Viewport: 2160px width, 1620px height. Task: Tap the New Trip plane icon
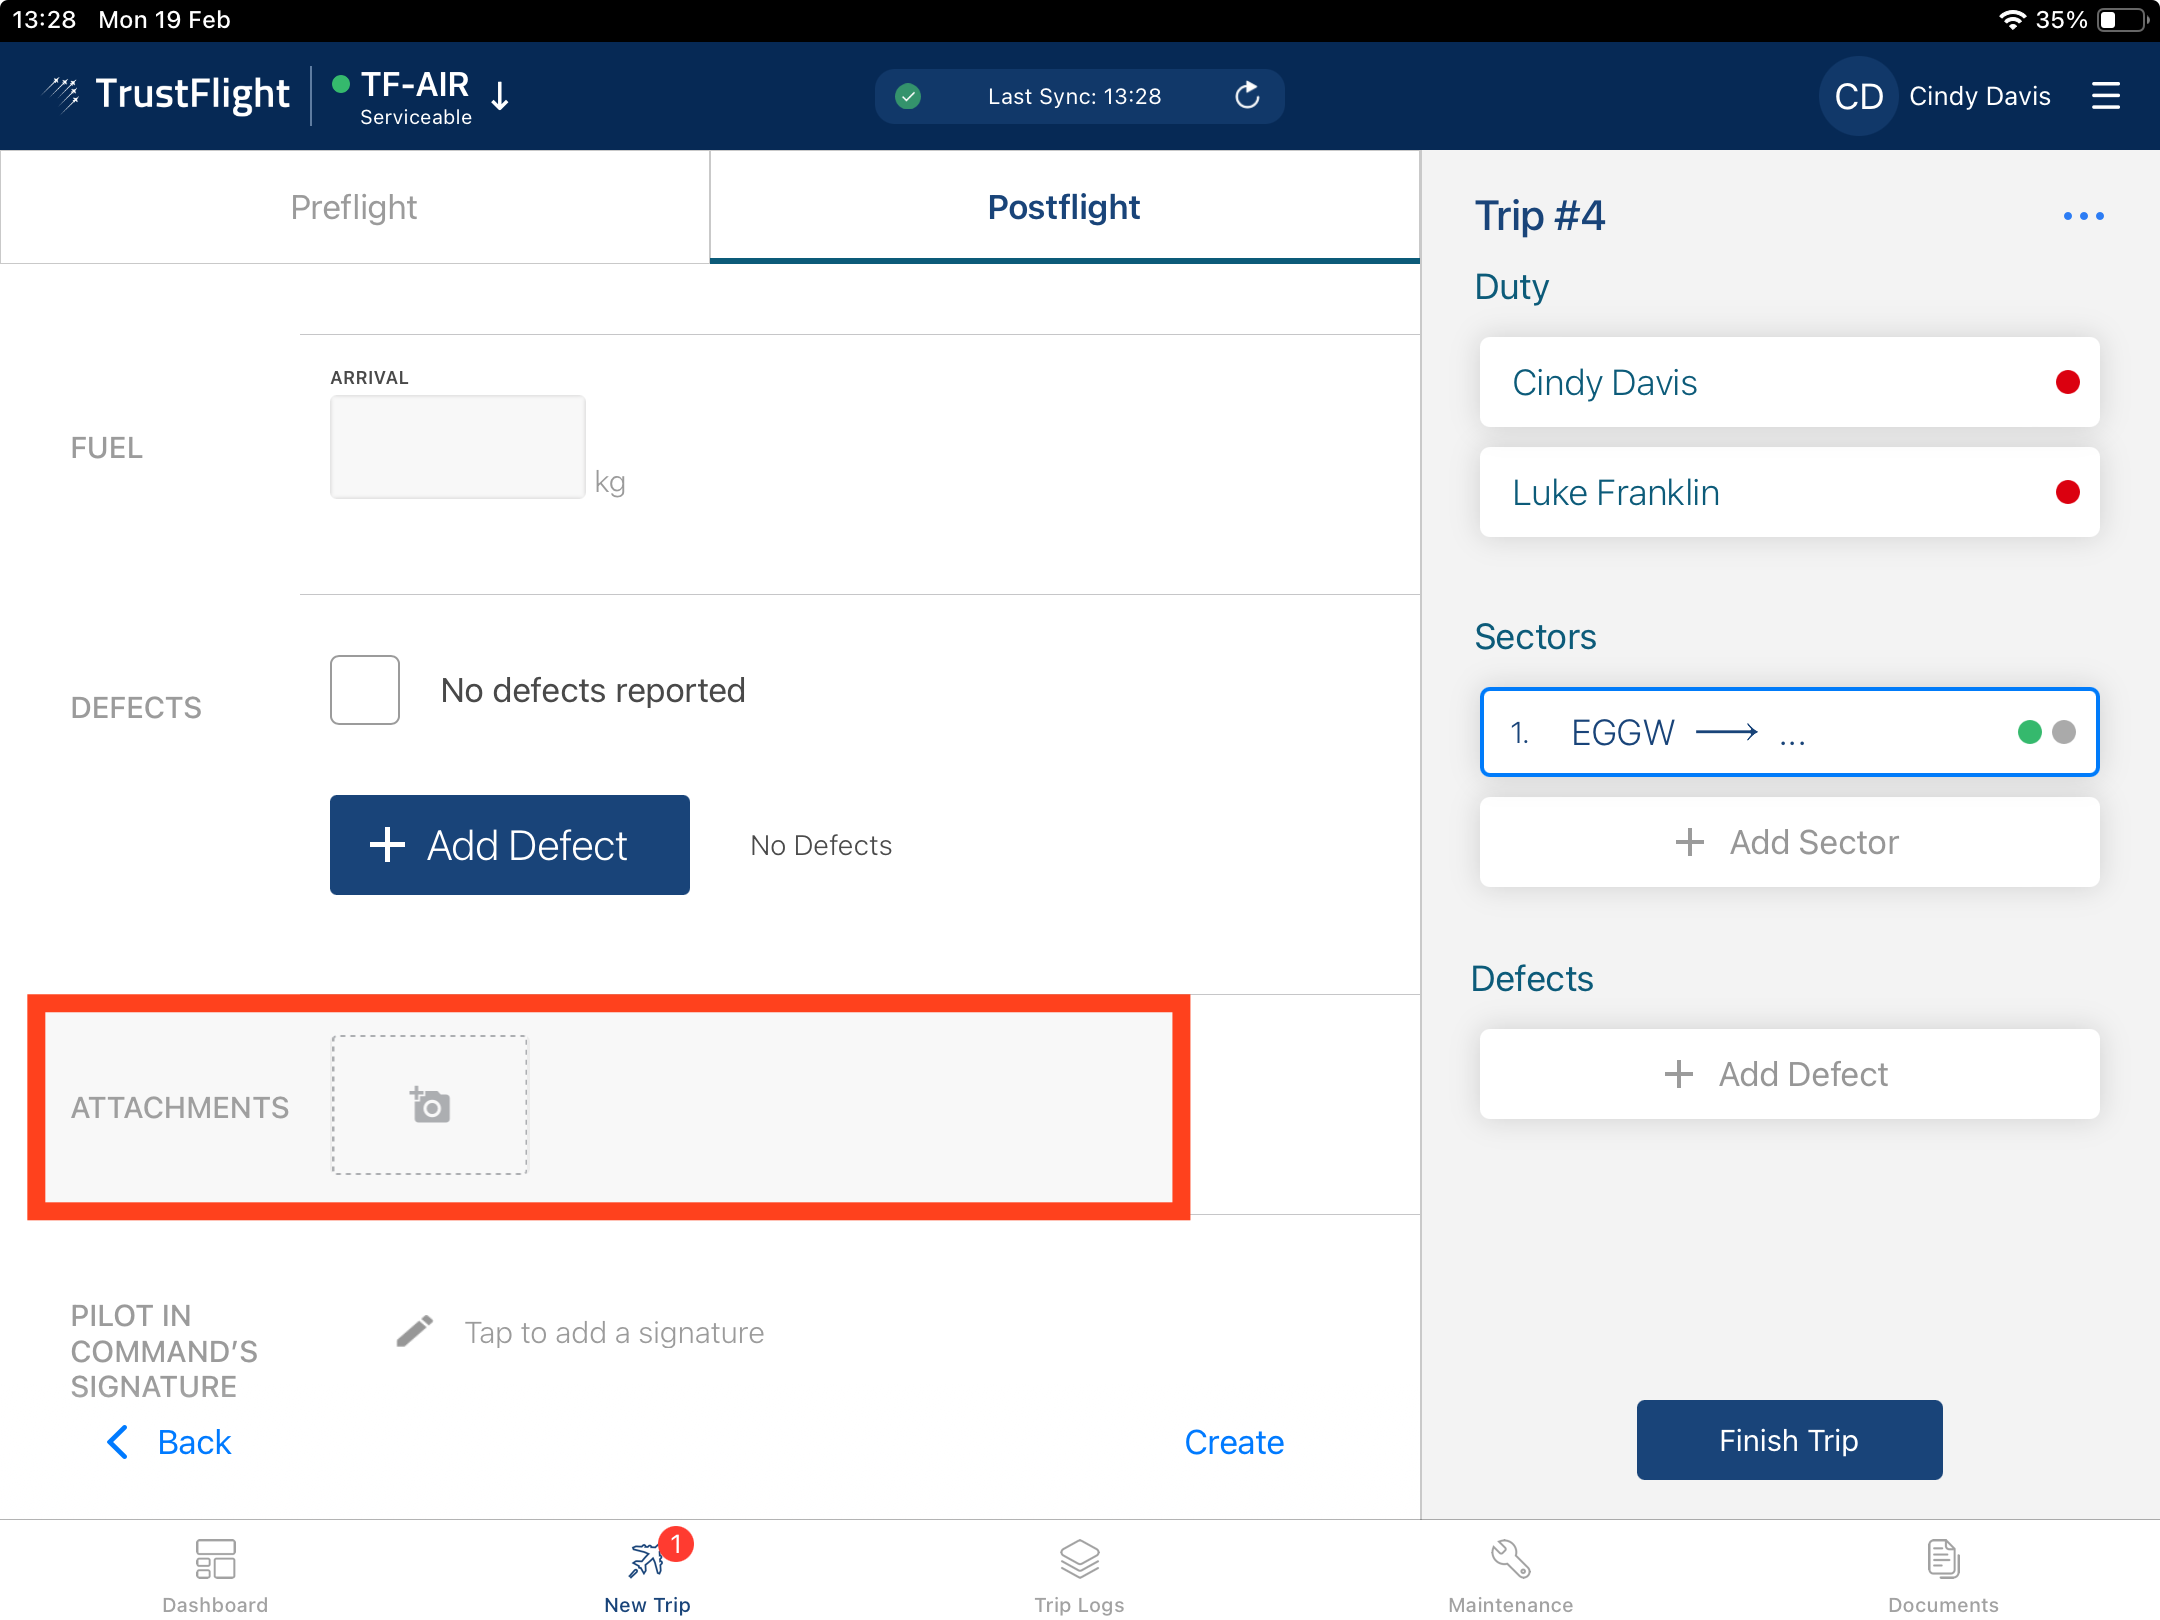[x=647, y=1560]
